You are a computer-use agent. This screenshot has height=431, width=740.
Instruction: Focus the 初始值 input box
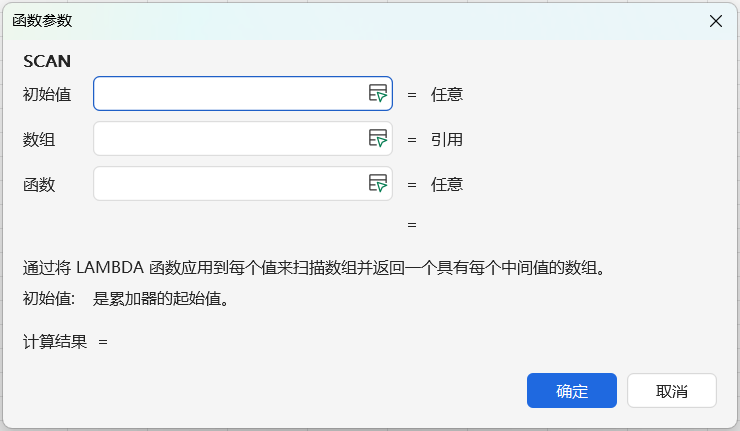click(228, 94)
